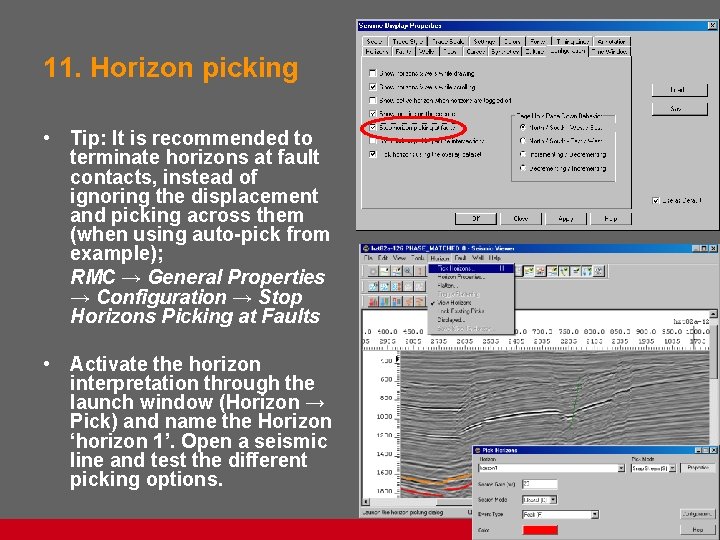Click Configuration button in Pick Horizons dialog
The width and height of the screenshot is (720, 540).
698,514
